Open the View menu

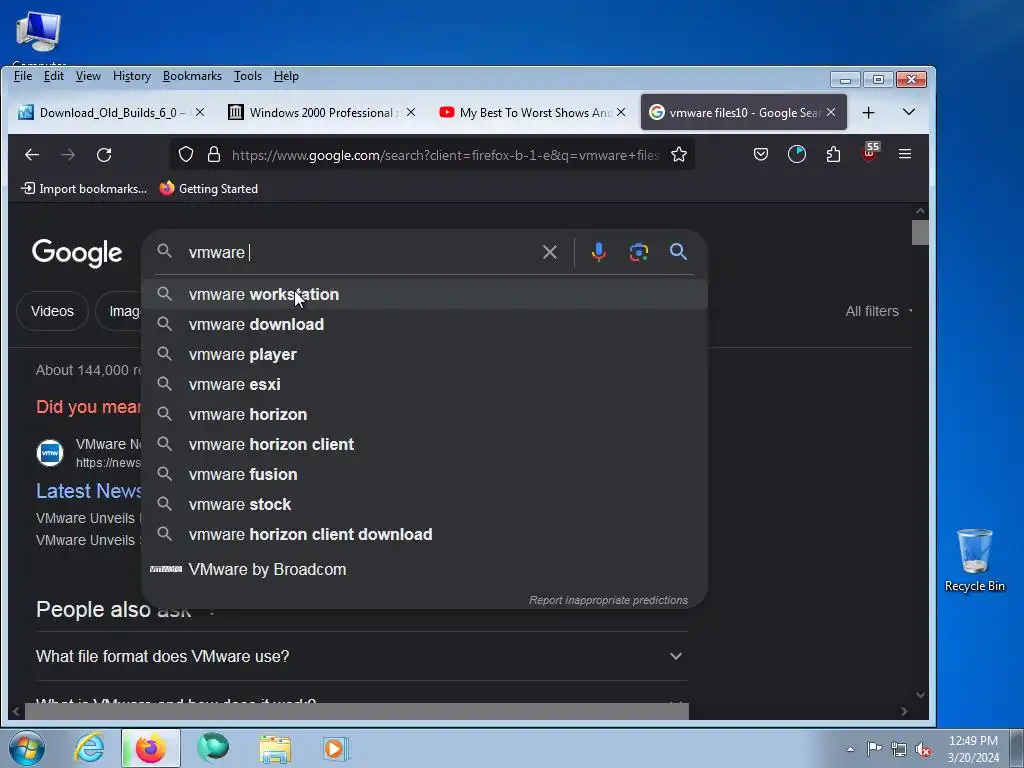88,76
